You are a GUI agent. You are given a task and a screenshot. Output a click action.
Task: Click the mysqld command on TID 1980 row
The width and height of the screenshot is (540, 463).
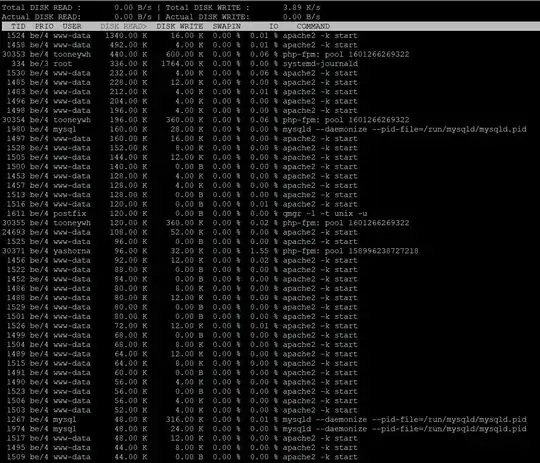click(405, 129)
